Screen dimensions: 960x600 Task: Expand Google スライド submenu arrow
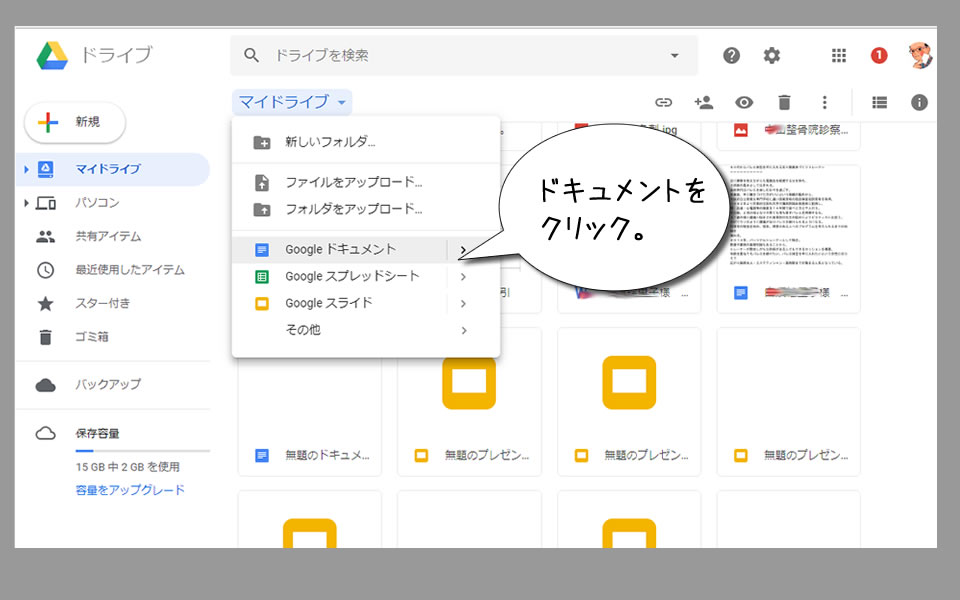[463, 304]
